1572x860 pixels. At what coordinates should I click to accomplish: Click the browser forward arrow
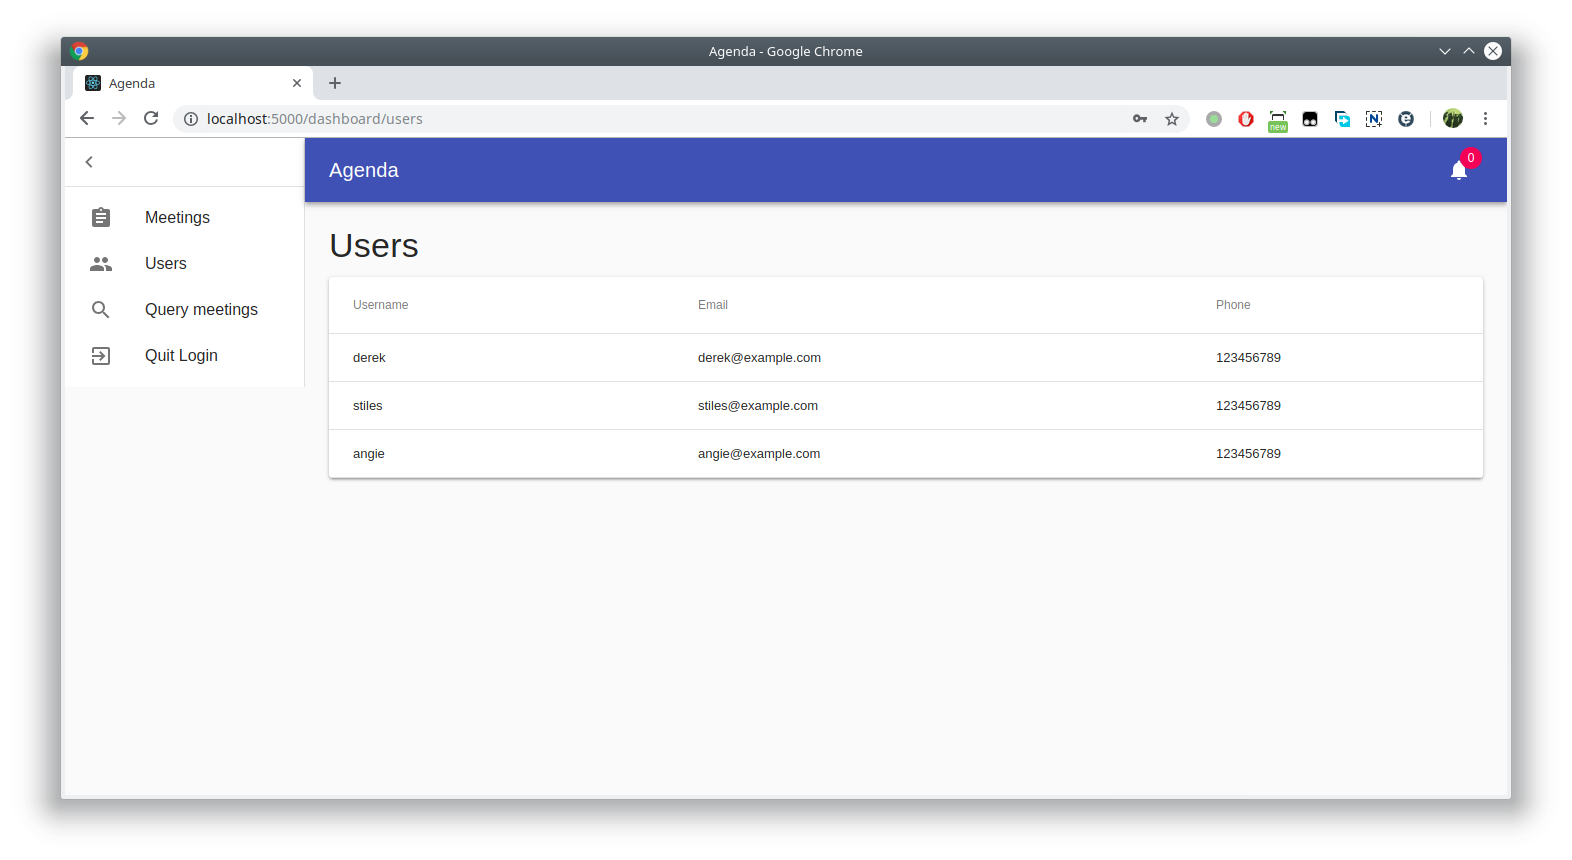(x=119, y=119)
